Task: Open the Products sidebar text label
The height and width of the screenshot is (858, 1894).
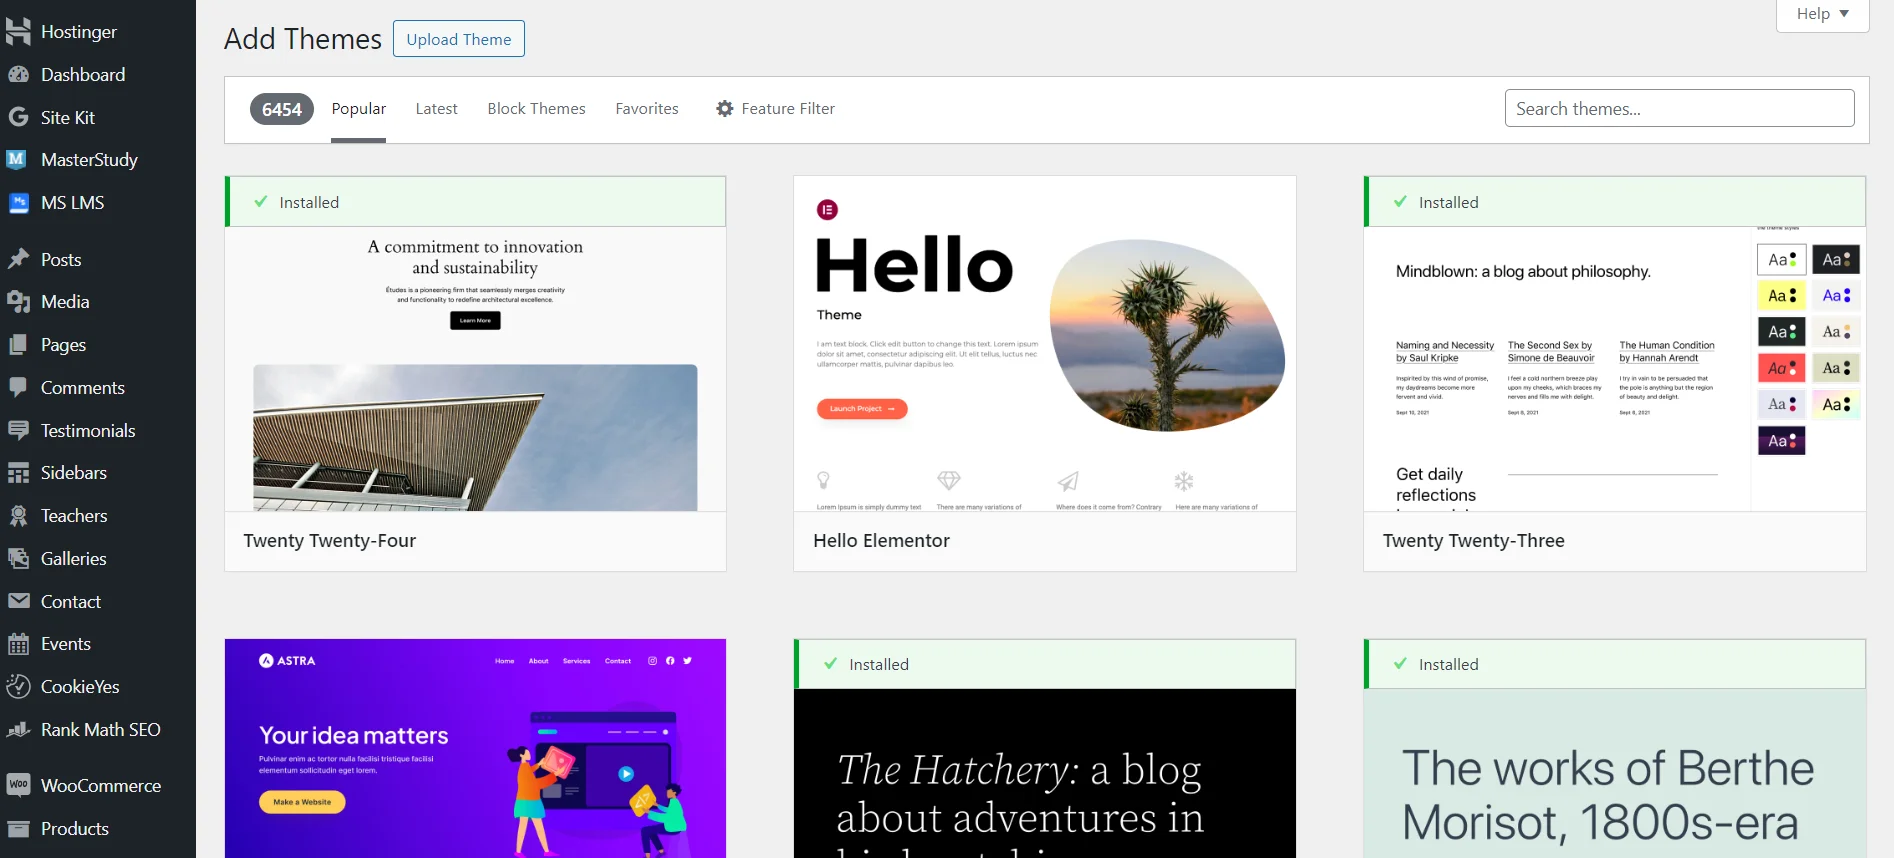Action: point(75,828)
